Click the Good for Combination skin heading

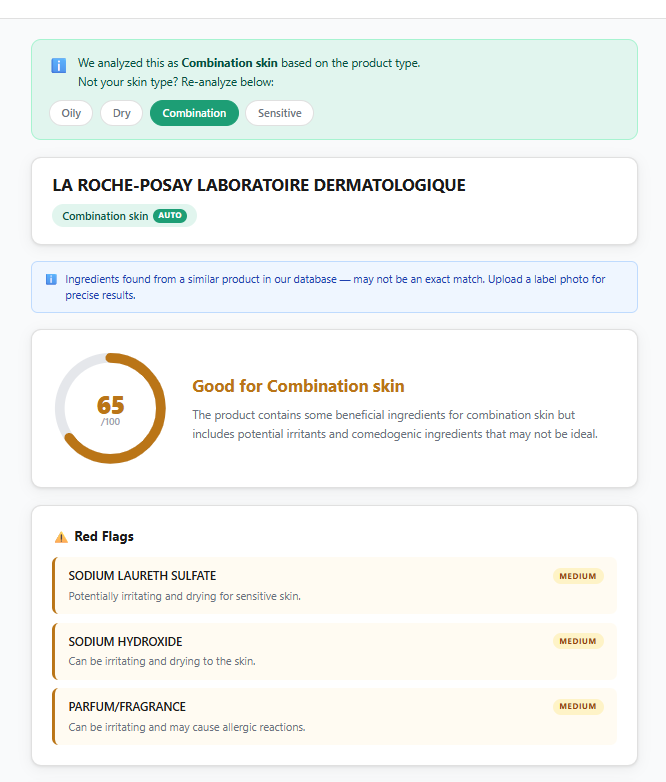(298, 386)
